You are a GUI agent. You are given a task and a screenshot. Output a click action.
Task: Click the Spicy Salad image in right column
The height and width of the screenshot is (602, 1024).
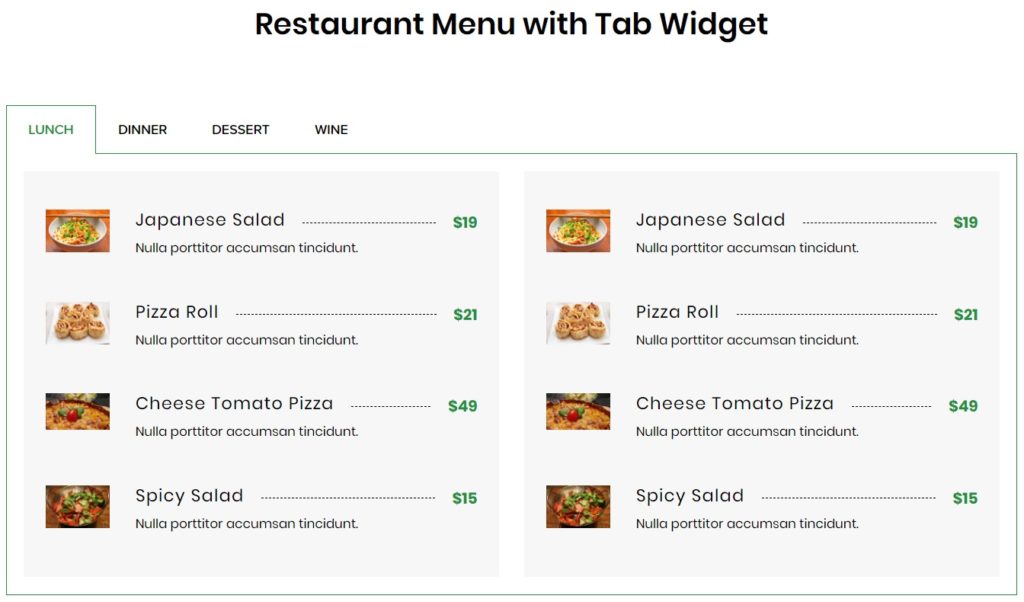click(x=578, y=505)
